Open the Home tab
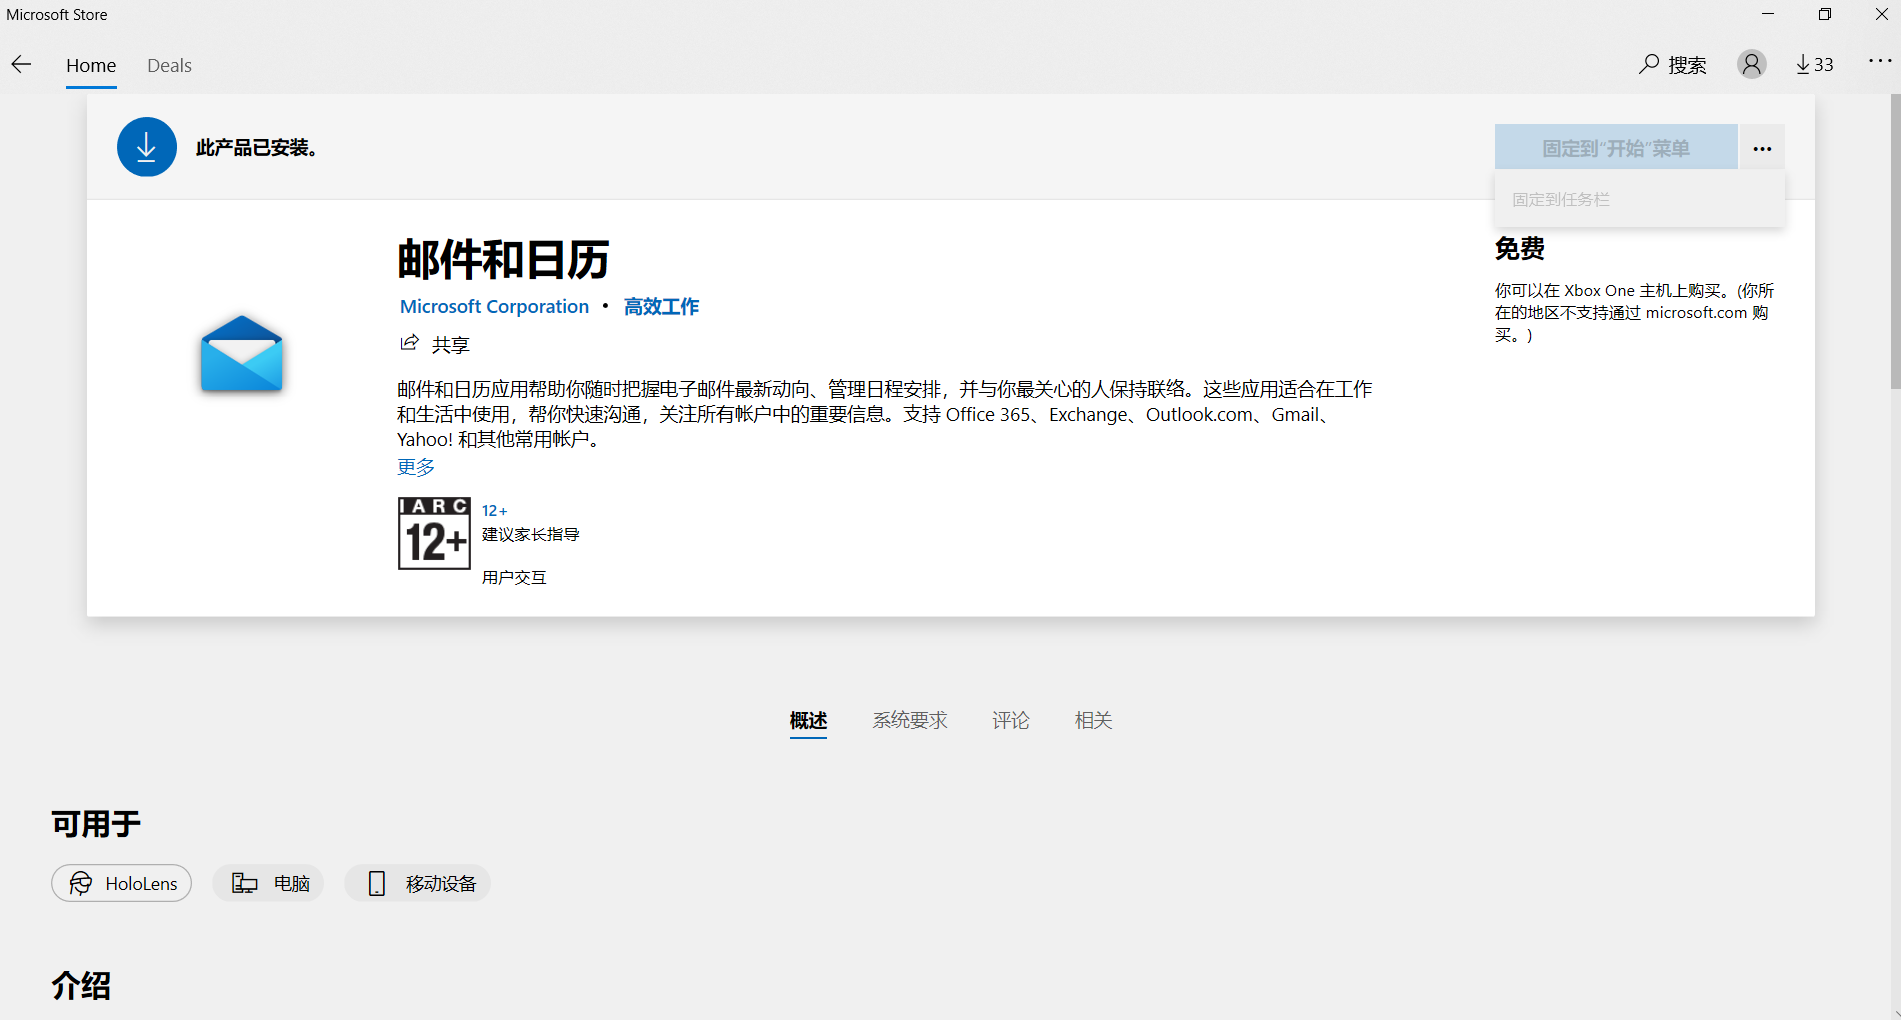 pos(91,65)
